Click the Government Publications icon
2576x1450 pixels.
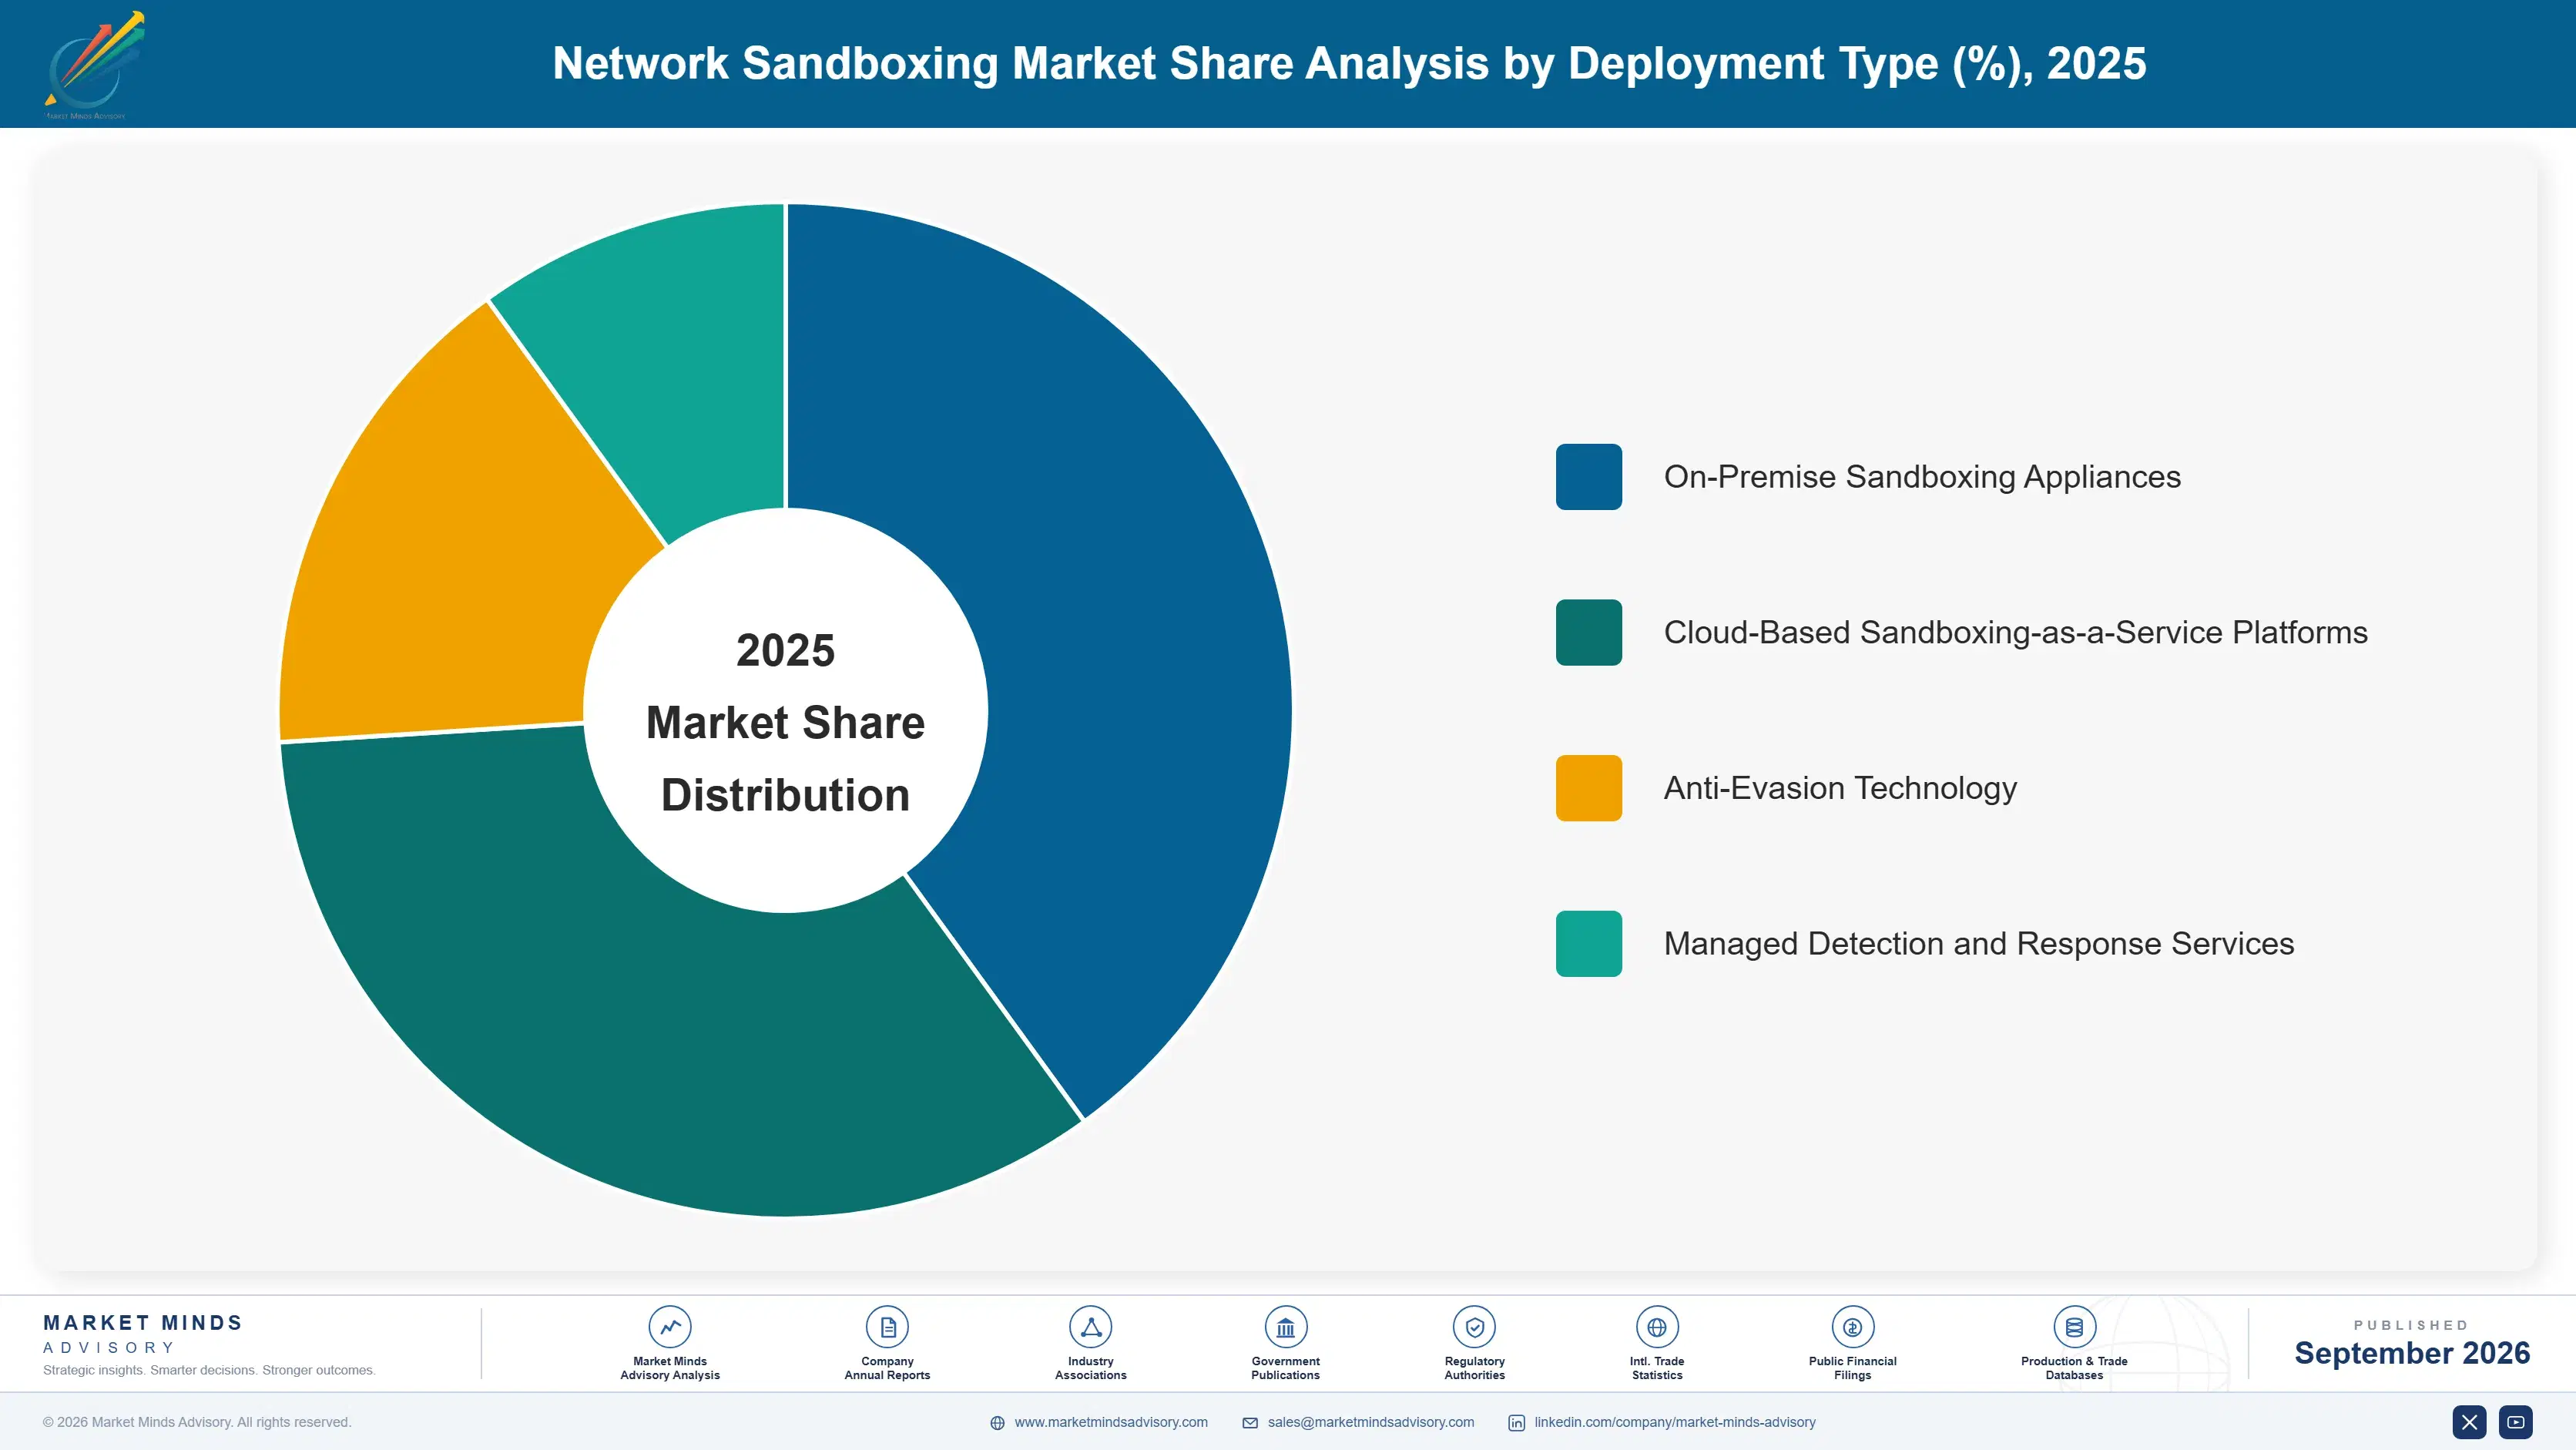(1285, 1327)
